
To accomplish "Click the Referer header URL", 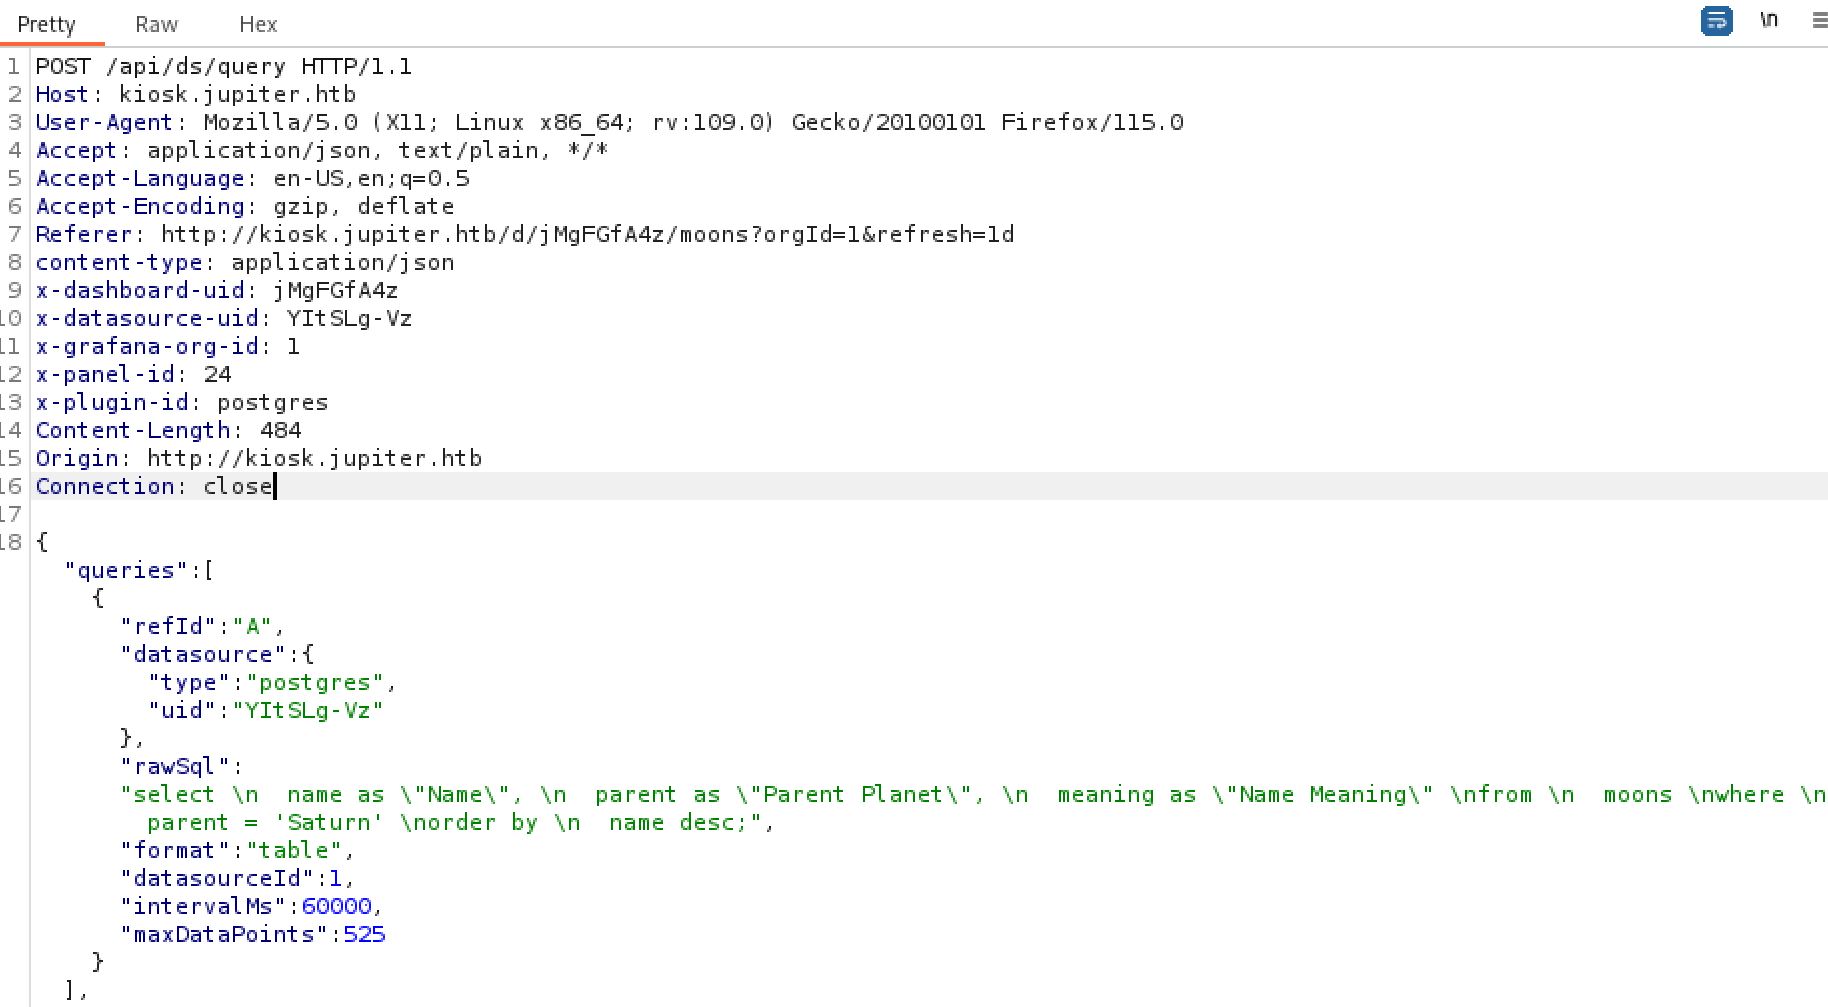I will coord(587,235).
